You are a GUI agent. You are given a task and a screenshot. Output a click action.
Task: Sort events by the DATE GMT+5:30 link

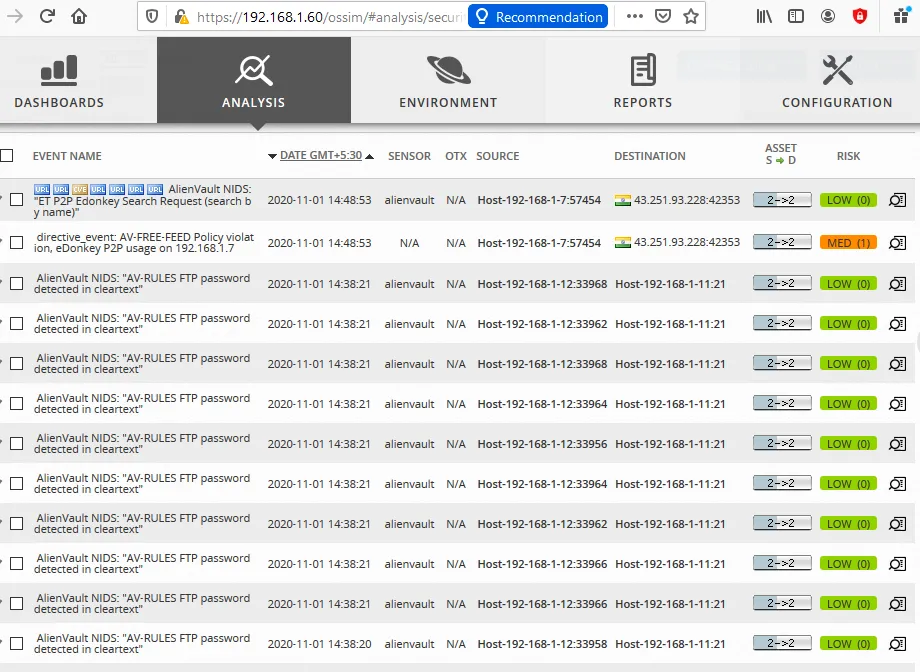[320, 156]
